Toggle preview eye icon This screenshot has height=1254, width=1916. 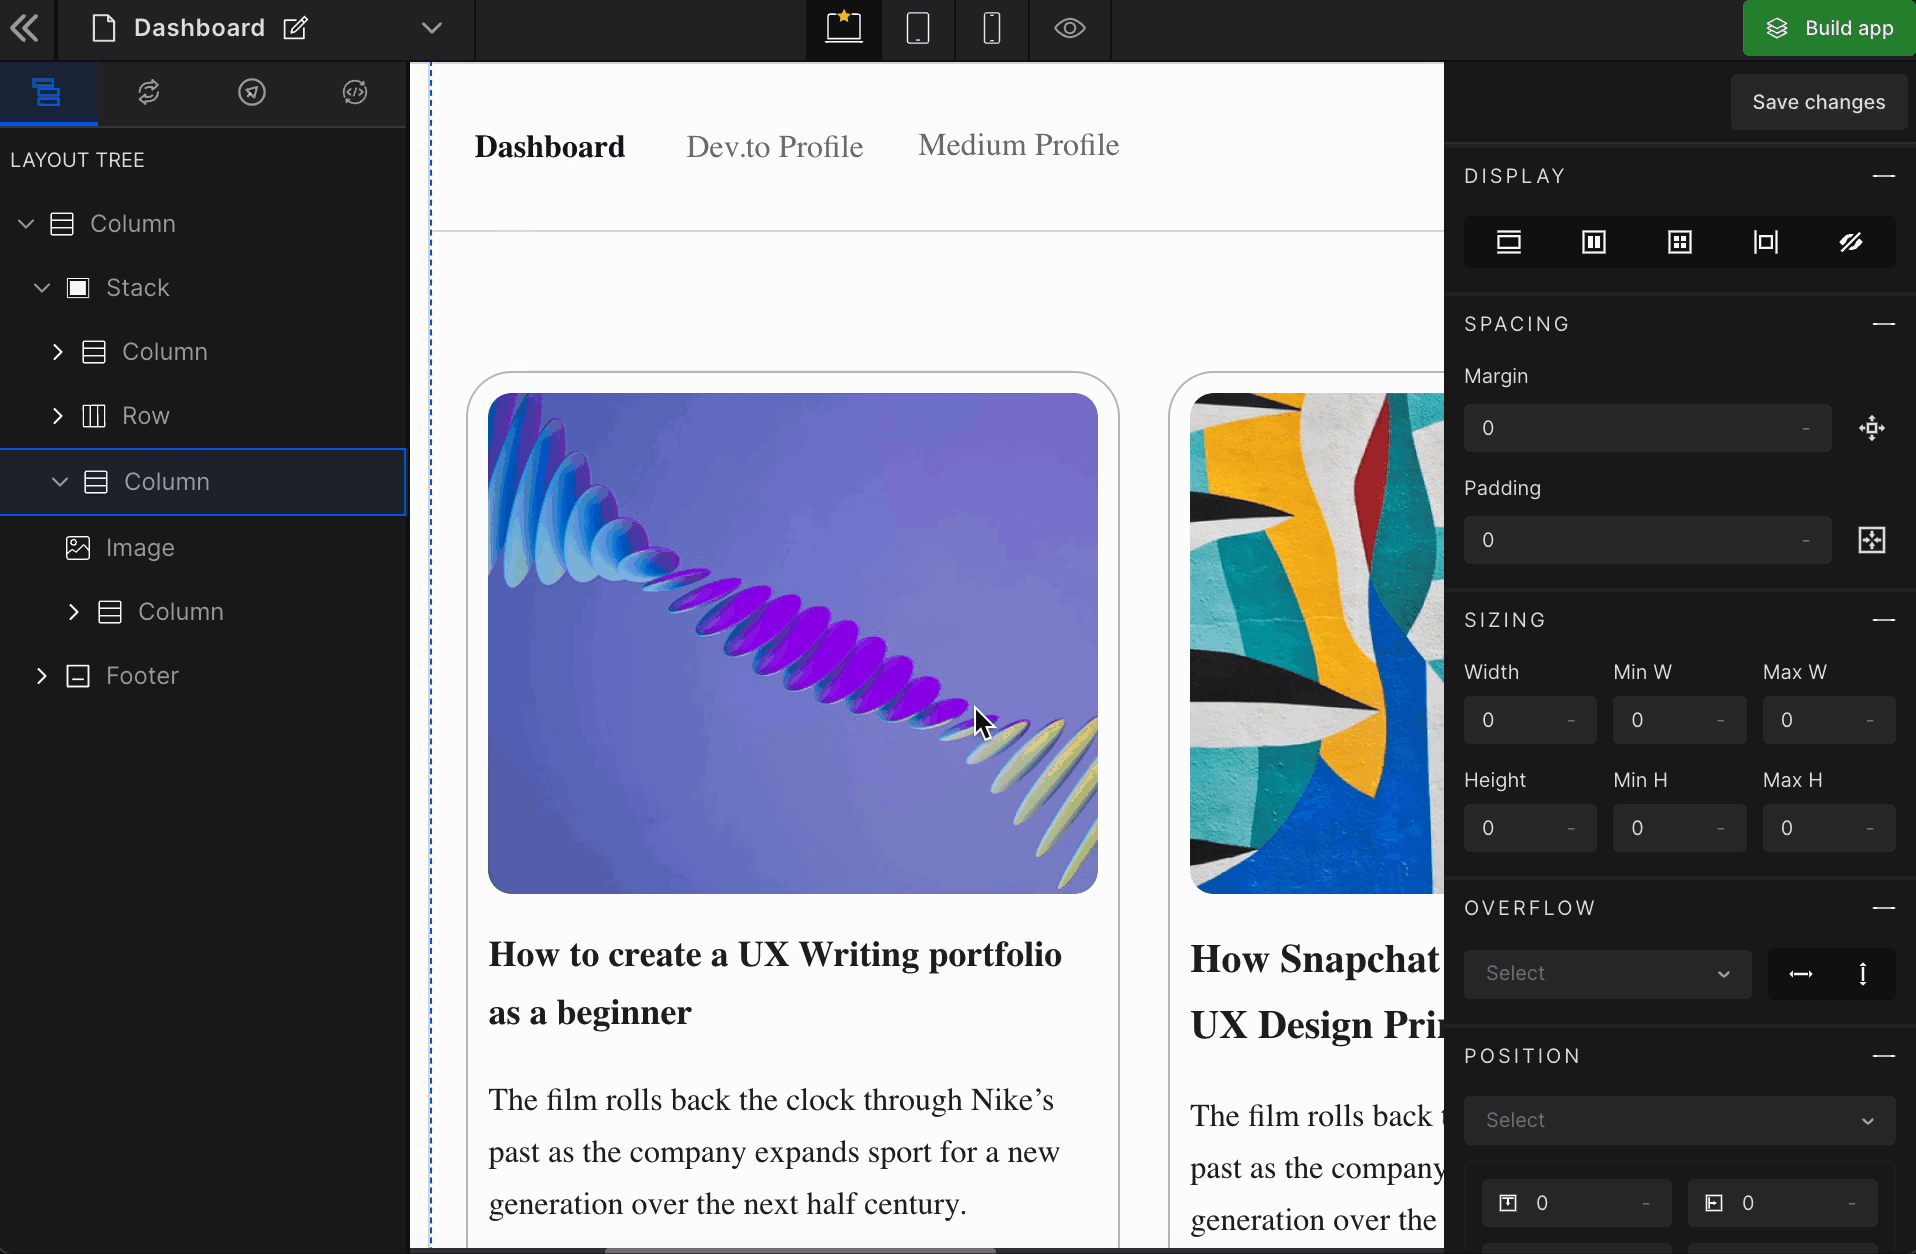point(1070,28)
